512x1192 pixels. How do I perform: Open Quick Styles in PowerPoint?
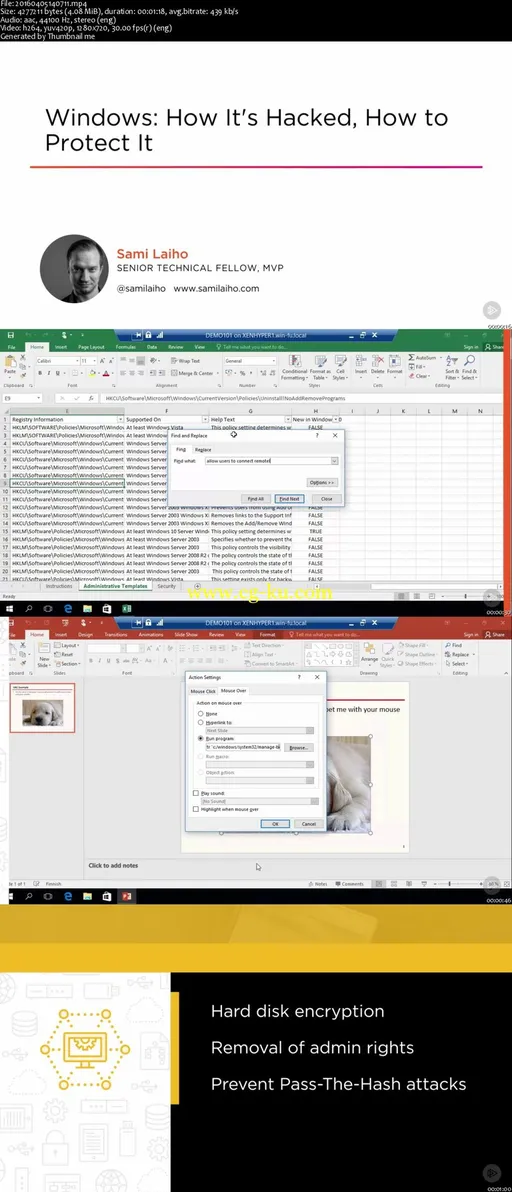pos(387,654)
